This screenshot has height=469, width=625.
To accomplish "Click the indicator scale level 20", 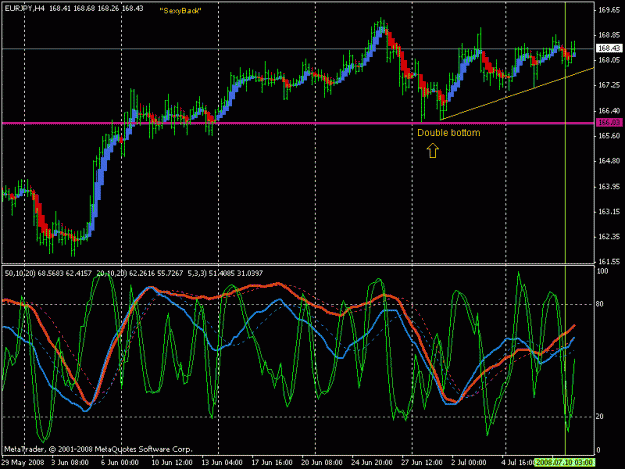I will tap(600, 416).
